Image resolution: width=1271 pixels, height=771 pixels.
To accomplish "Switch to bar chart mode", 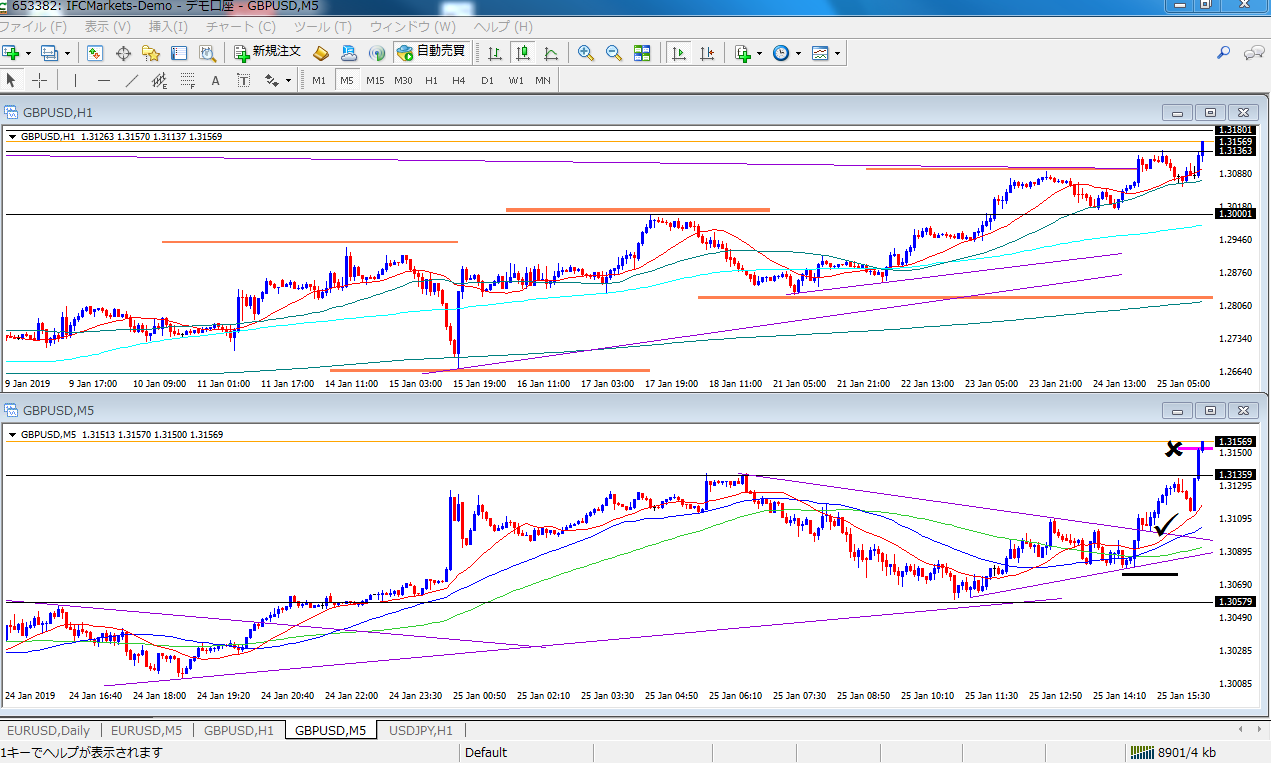I will [496, 52].
